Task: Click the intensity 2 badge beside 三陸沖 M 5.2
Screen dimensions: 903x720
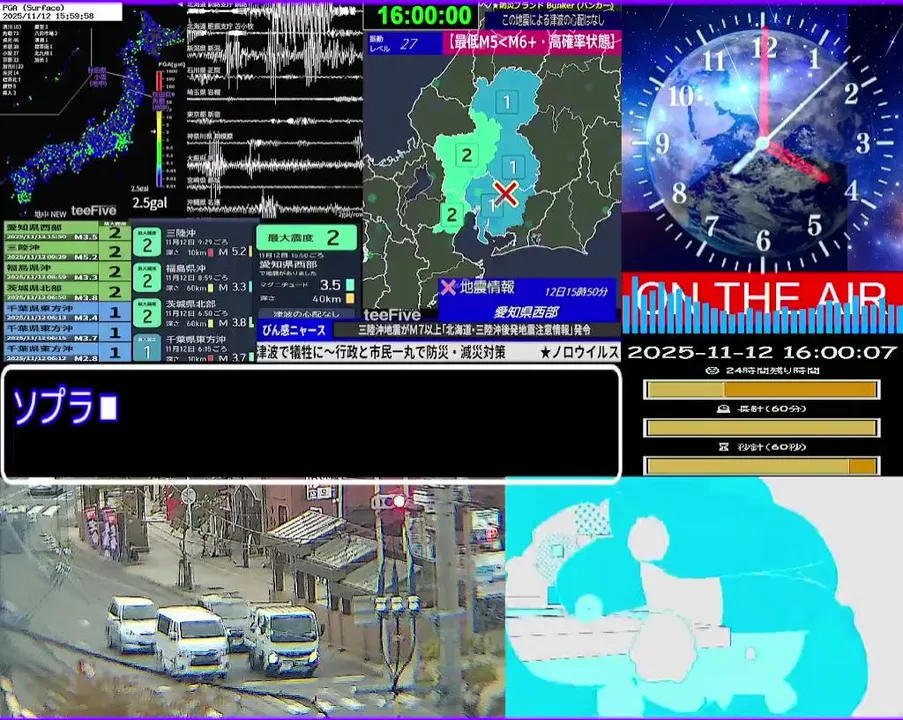Action: coord(147,244)
